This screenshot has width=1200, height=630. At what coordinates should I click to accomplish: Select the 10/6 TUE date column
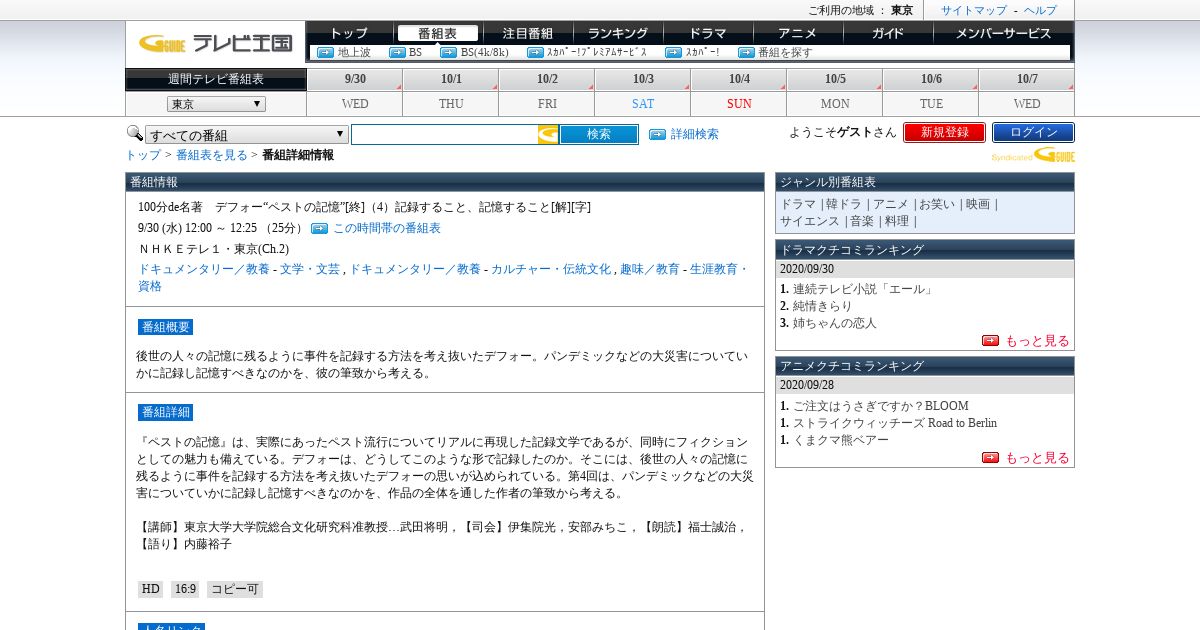coord(931,92)
